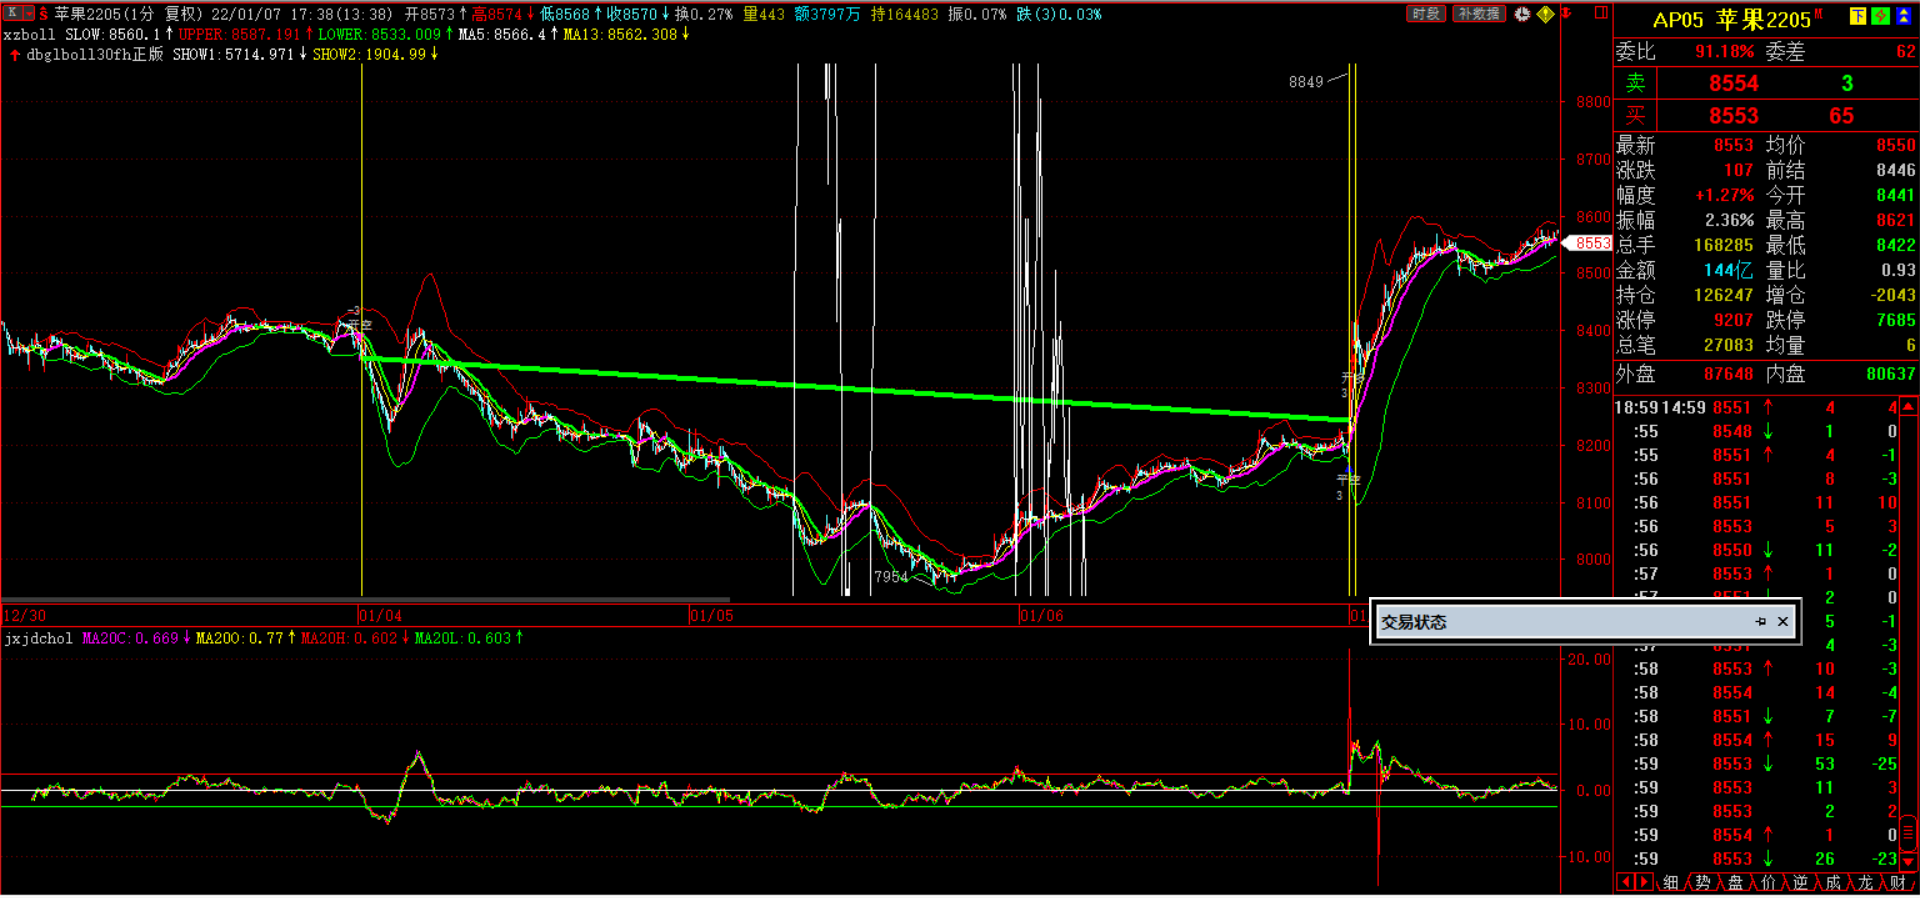Click the buy price 8553
Image resolution: width=1920 pixels, height=898 pixels.
[1733, 116]
